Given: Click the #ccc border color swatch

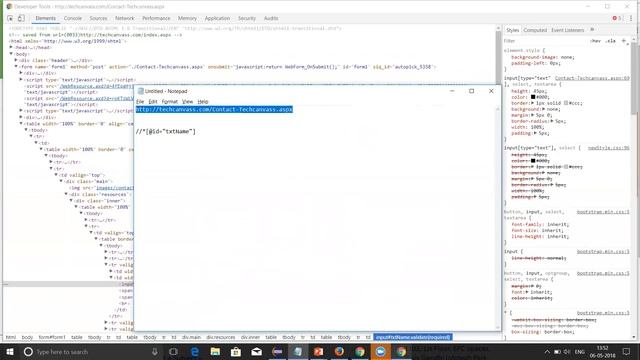Looking at the screenshot, I should [x=566, y=103].
